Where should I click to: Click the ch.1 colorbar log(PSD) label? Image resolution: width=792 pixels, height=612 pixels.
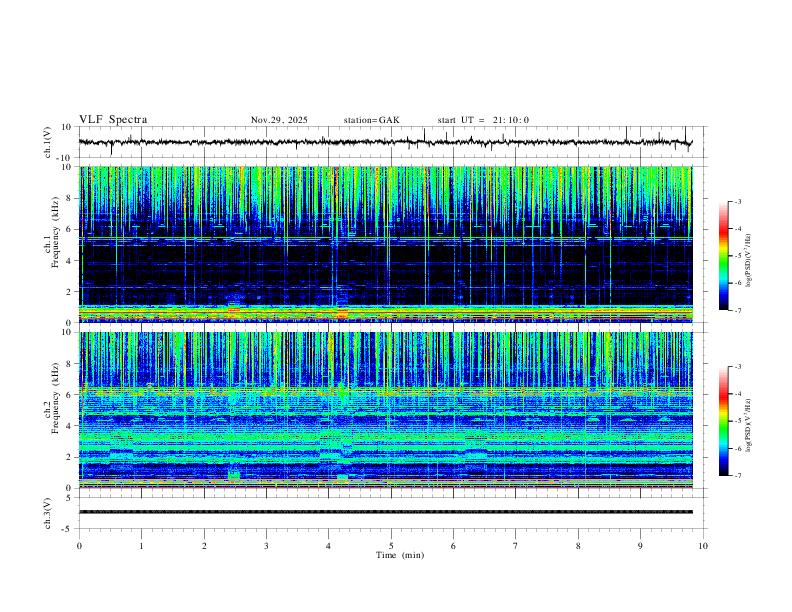[749, 260]
